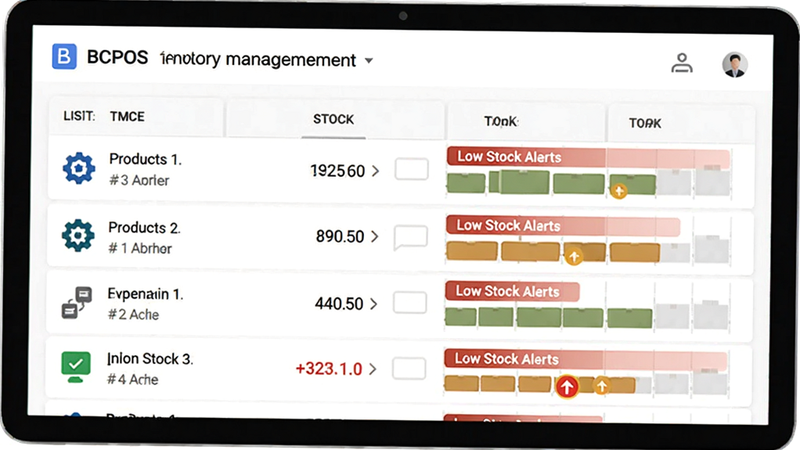
Task: Click the #2 Ache subtitle
Action: (133, 315)
